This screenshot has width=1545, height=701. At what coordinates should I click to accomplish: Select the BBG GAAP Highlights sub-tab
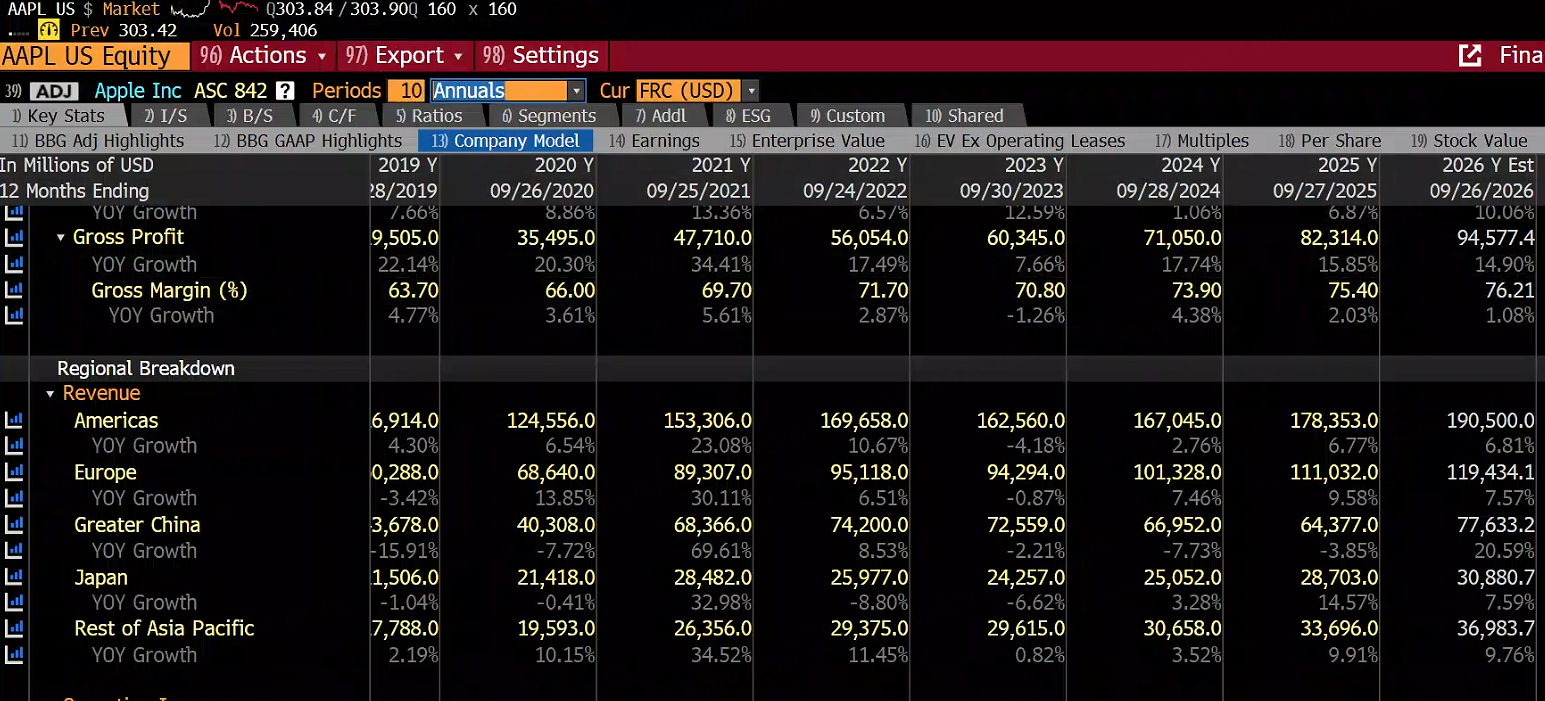tap(308, 141)
